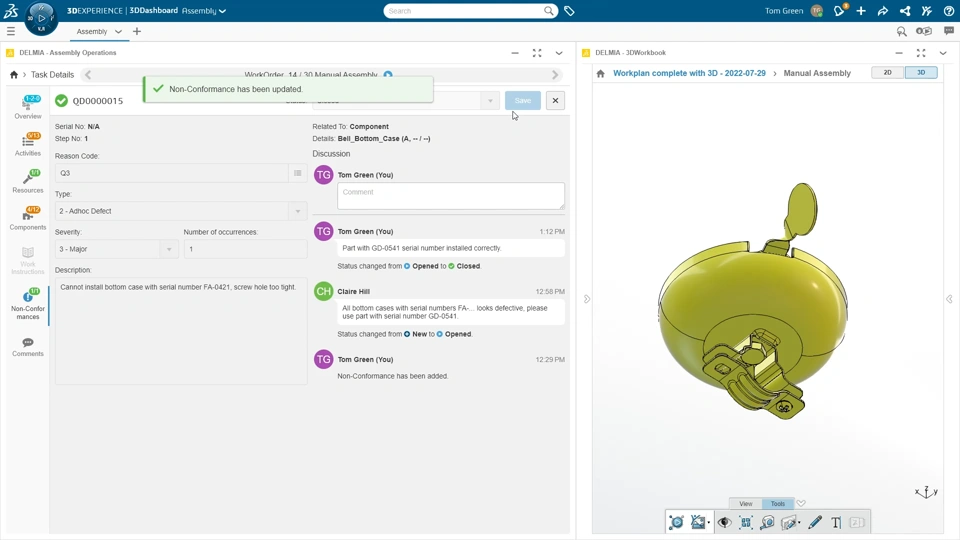Click the play animation tool
Screen dimensions: 960x540
click(x=677, y=522)
